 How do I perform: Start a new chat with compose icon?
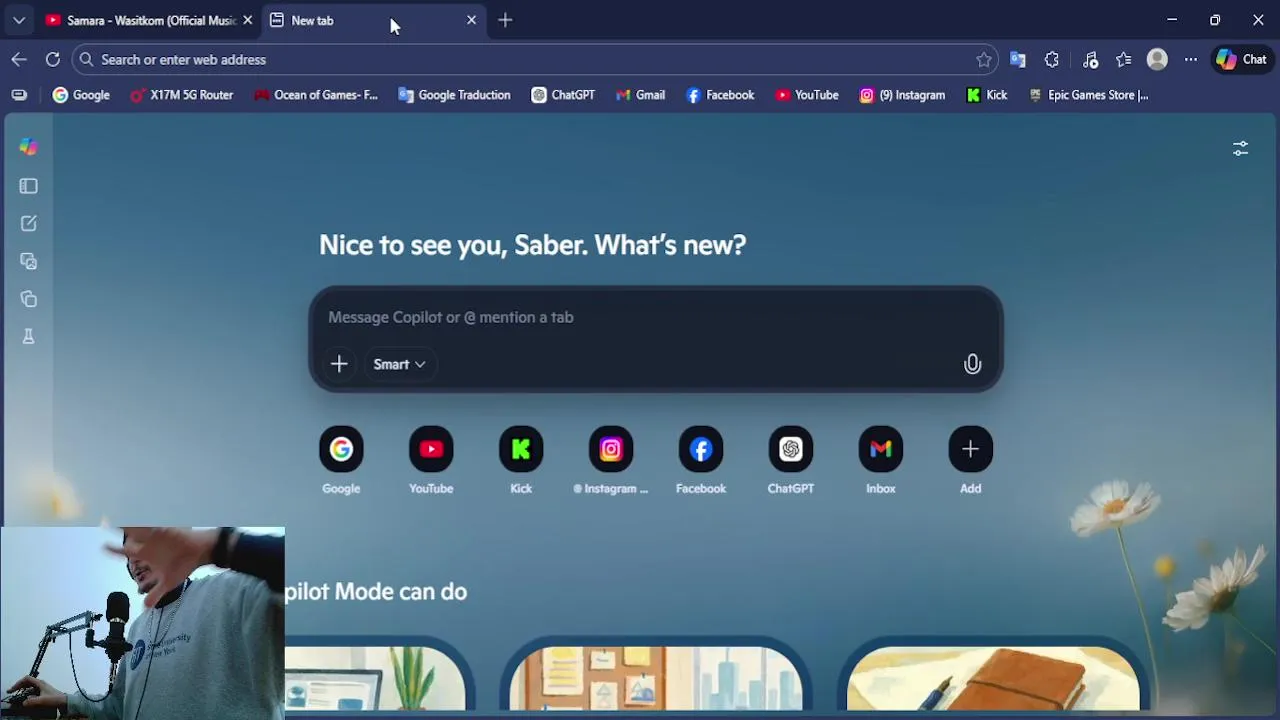(29, 224)
